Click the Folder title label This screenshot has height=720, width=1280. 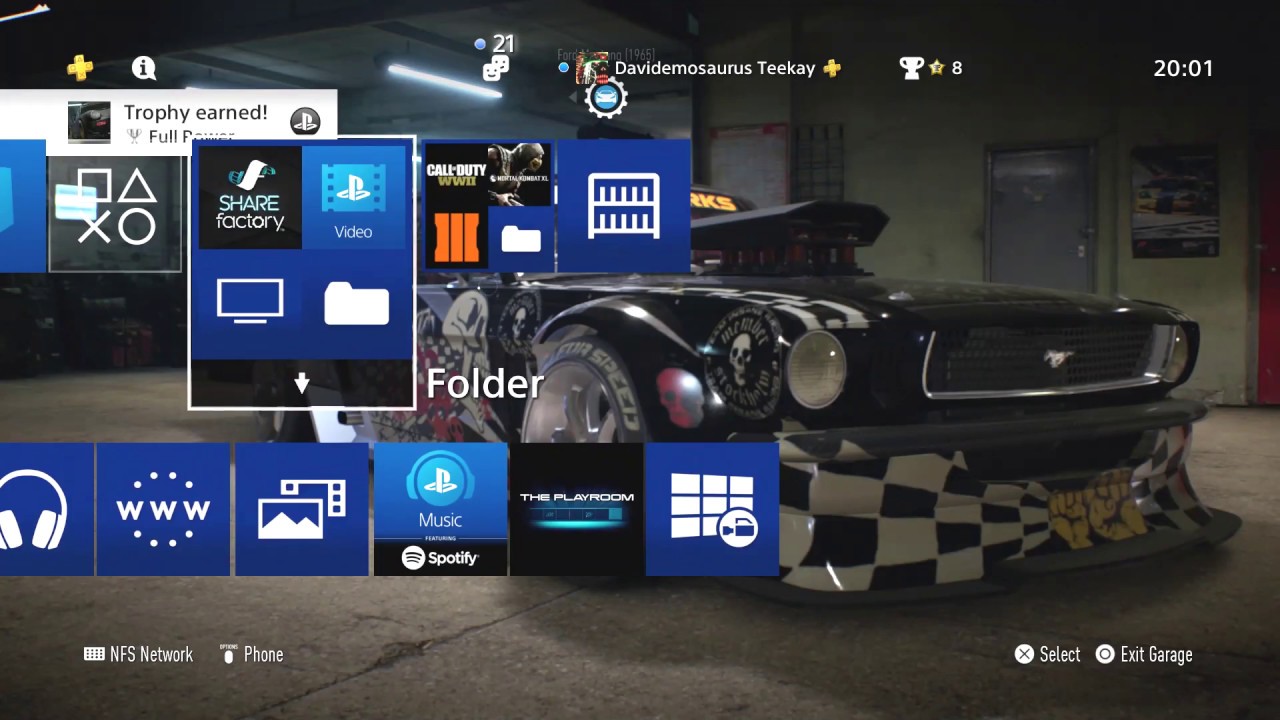coord(485,384)
